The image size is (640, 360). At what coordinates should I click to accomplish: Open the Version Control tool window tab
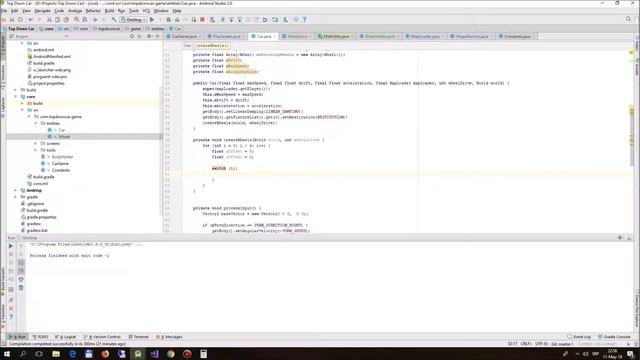click(102, 337)
